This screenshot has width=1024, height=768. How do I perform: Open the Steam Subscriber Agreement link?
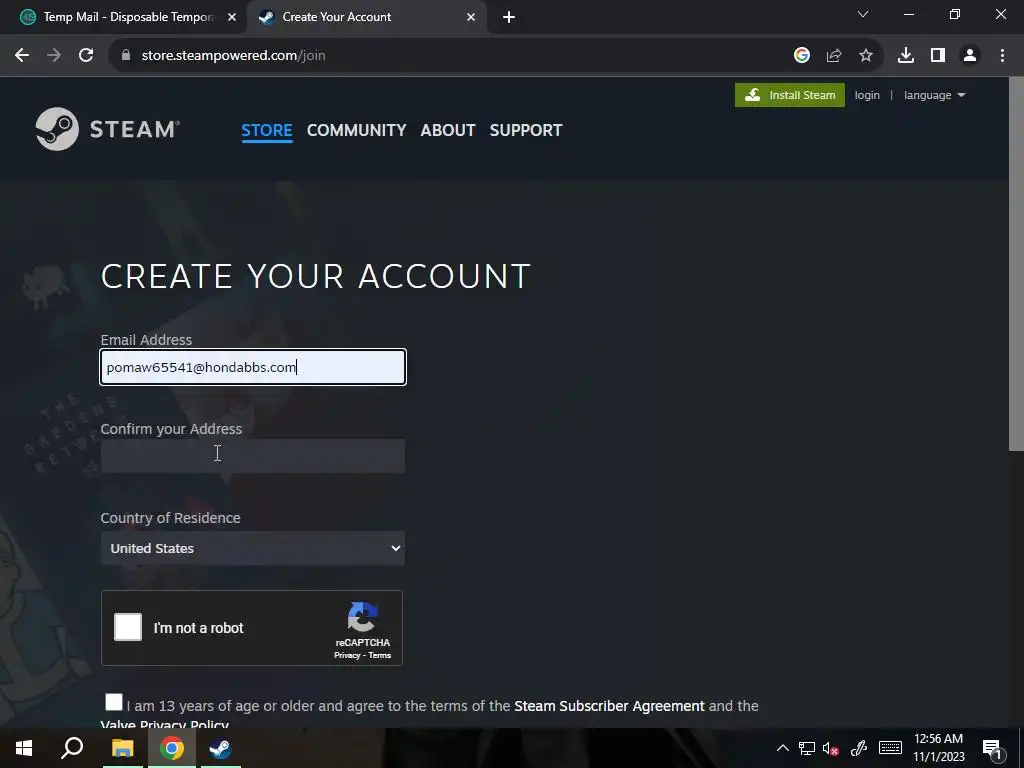click(x=609, y=706)
